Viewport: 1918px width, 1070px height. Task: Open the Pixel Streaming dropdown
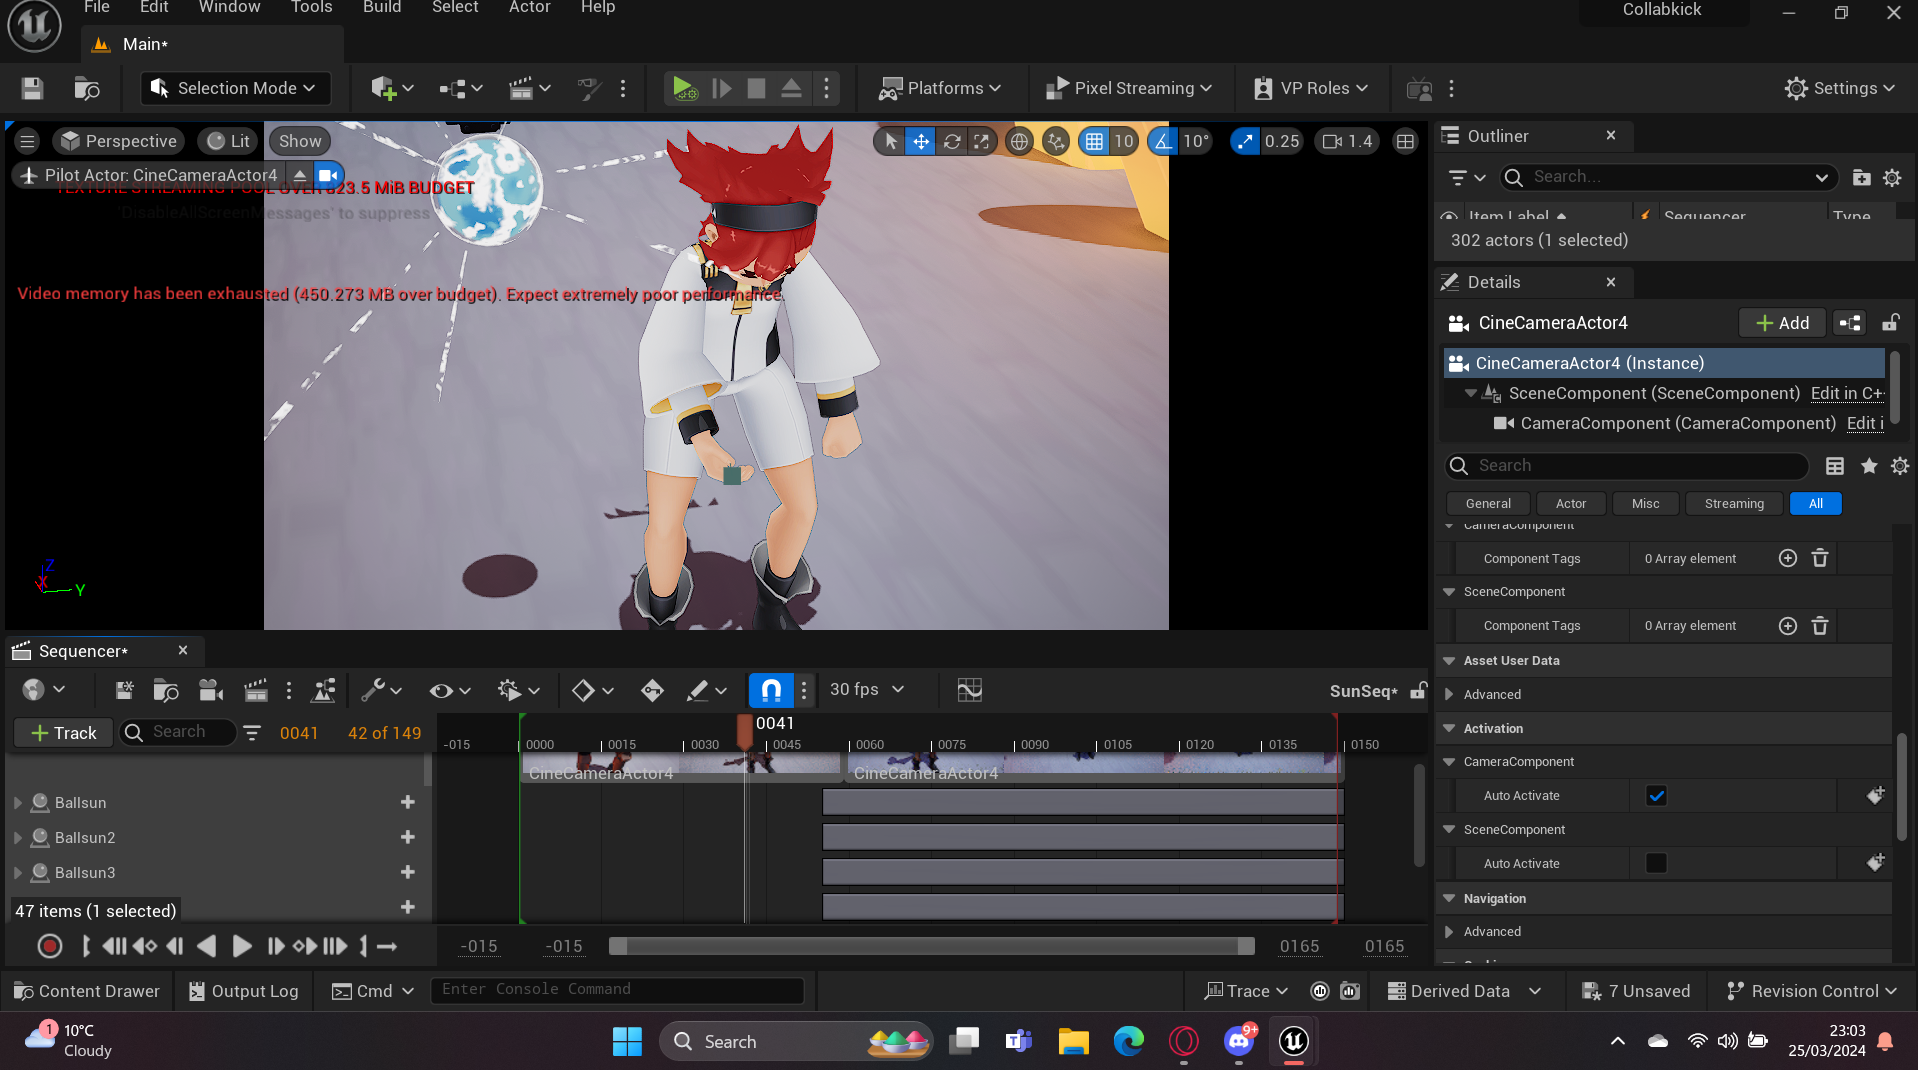pyautogui.click(x=1128, y=88)
